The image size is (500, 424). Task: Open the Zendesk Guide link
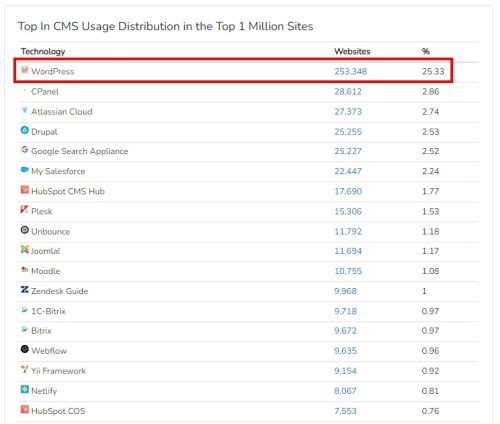click(60, 291)
